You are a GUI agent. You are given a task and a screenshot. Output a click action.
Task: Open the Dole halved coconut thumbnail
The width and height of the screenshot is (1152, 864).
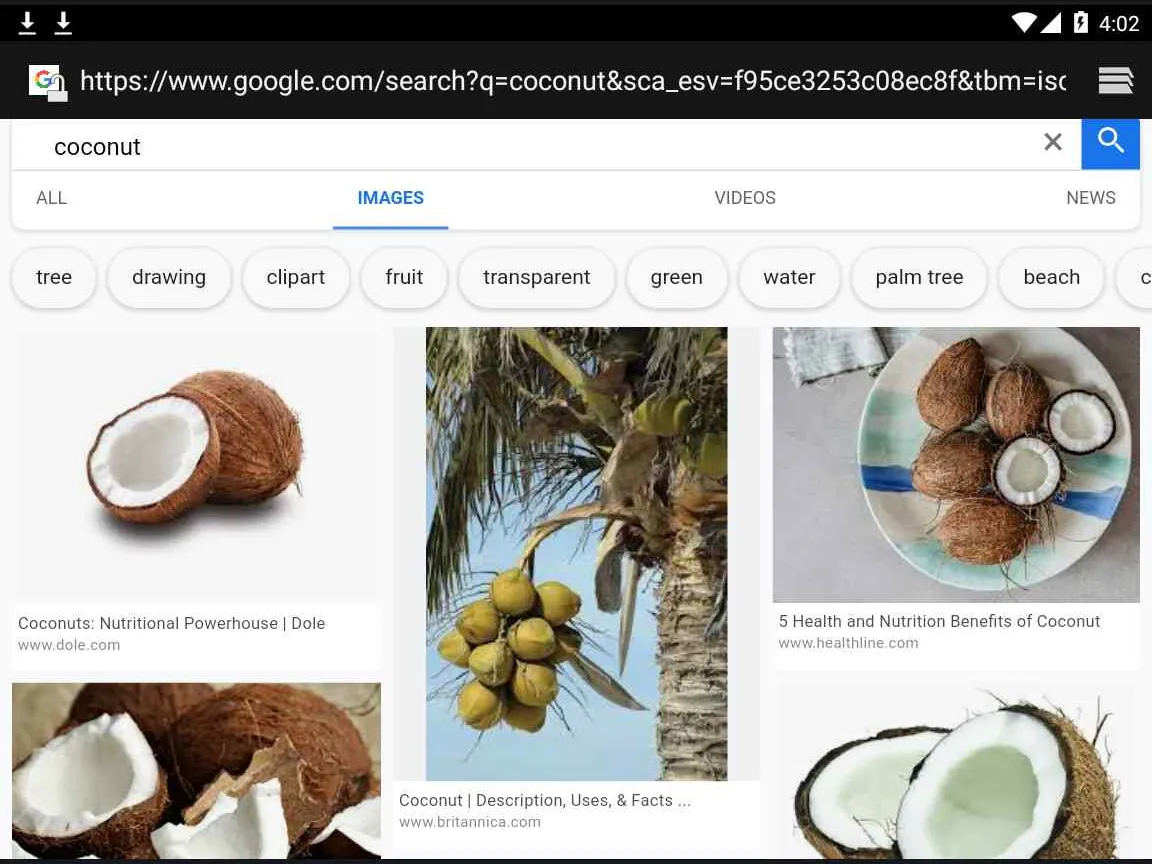(x=196, y=467)
